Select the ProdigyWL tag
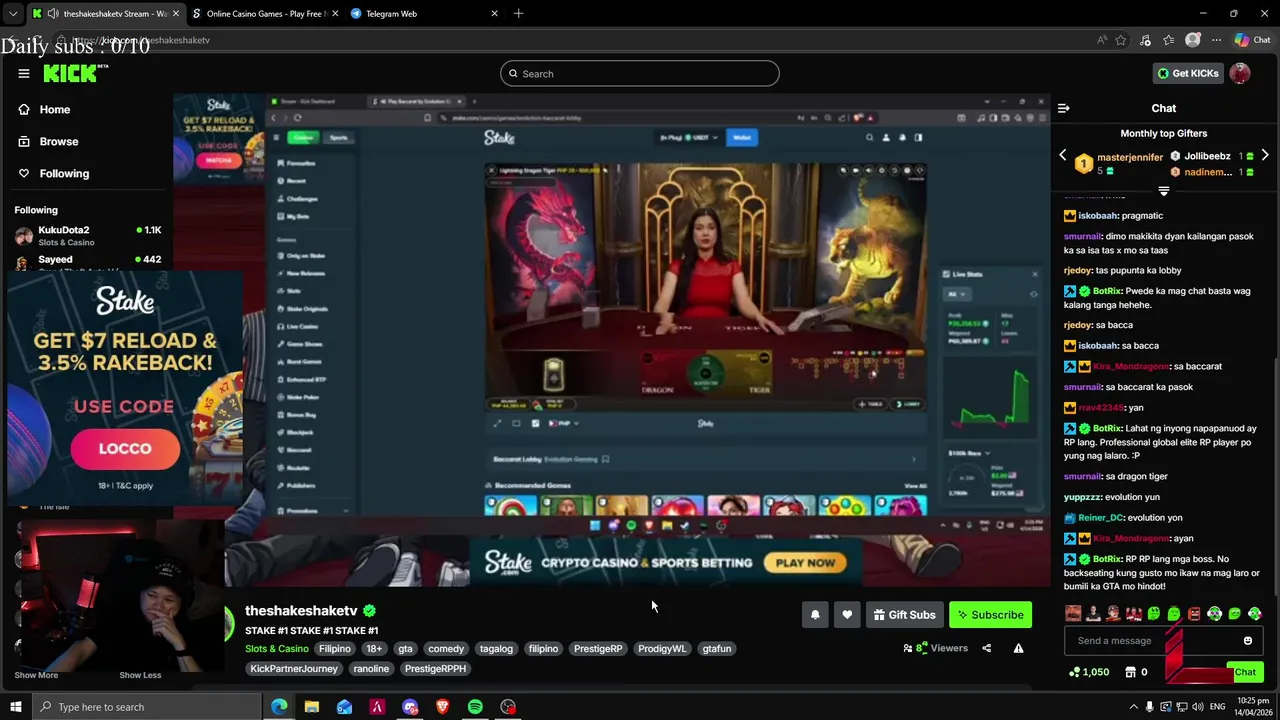 (662, 648)
